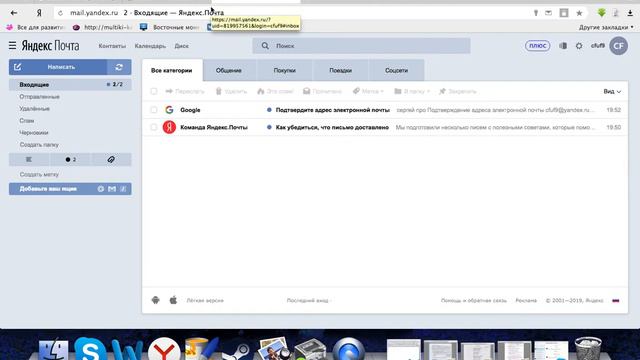Click the search magnifier icon
Viewport: 640px width, 360px height.
click(x=265, y=46)
